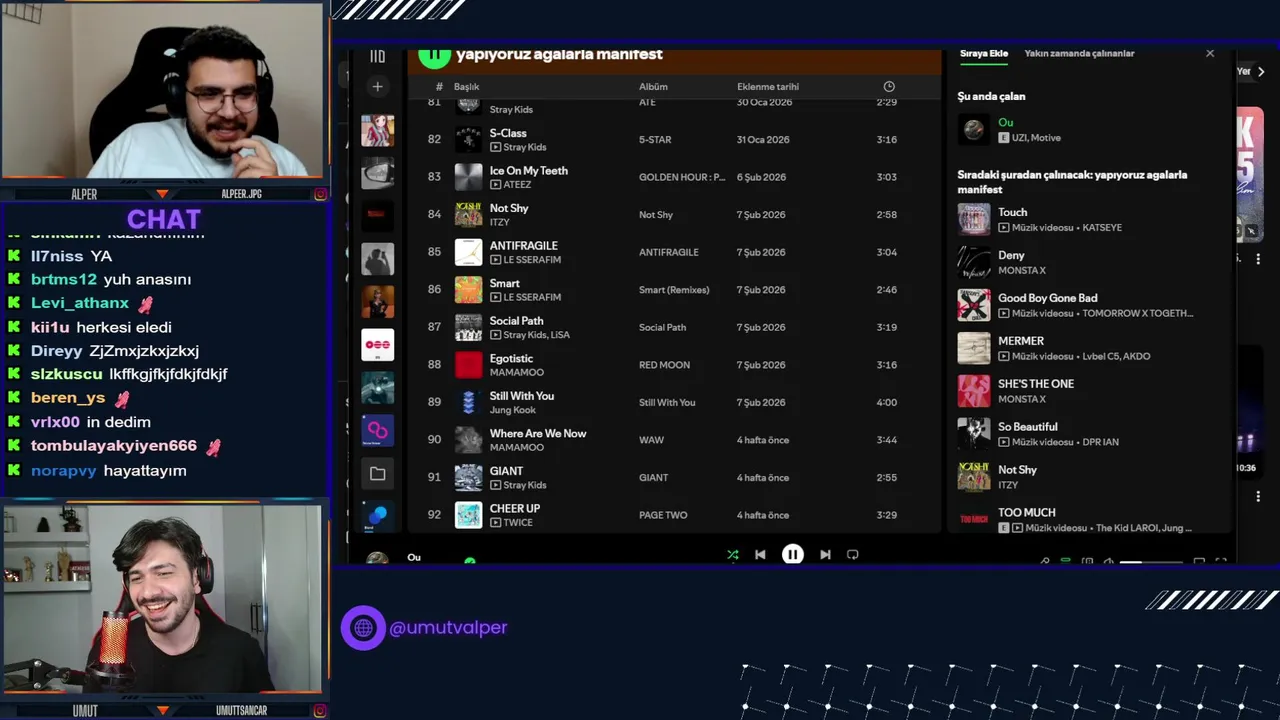Viewport: 1280px width, 720px height.
Task: Sort by the # column header
Action: point(439,87)
